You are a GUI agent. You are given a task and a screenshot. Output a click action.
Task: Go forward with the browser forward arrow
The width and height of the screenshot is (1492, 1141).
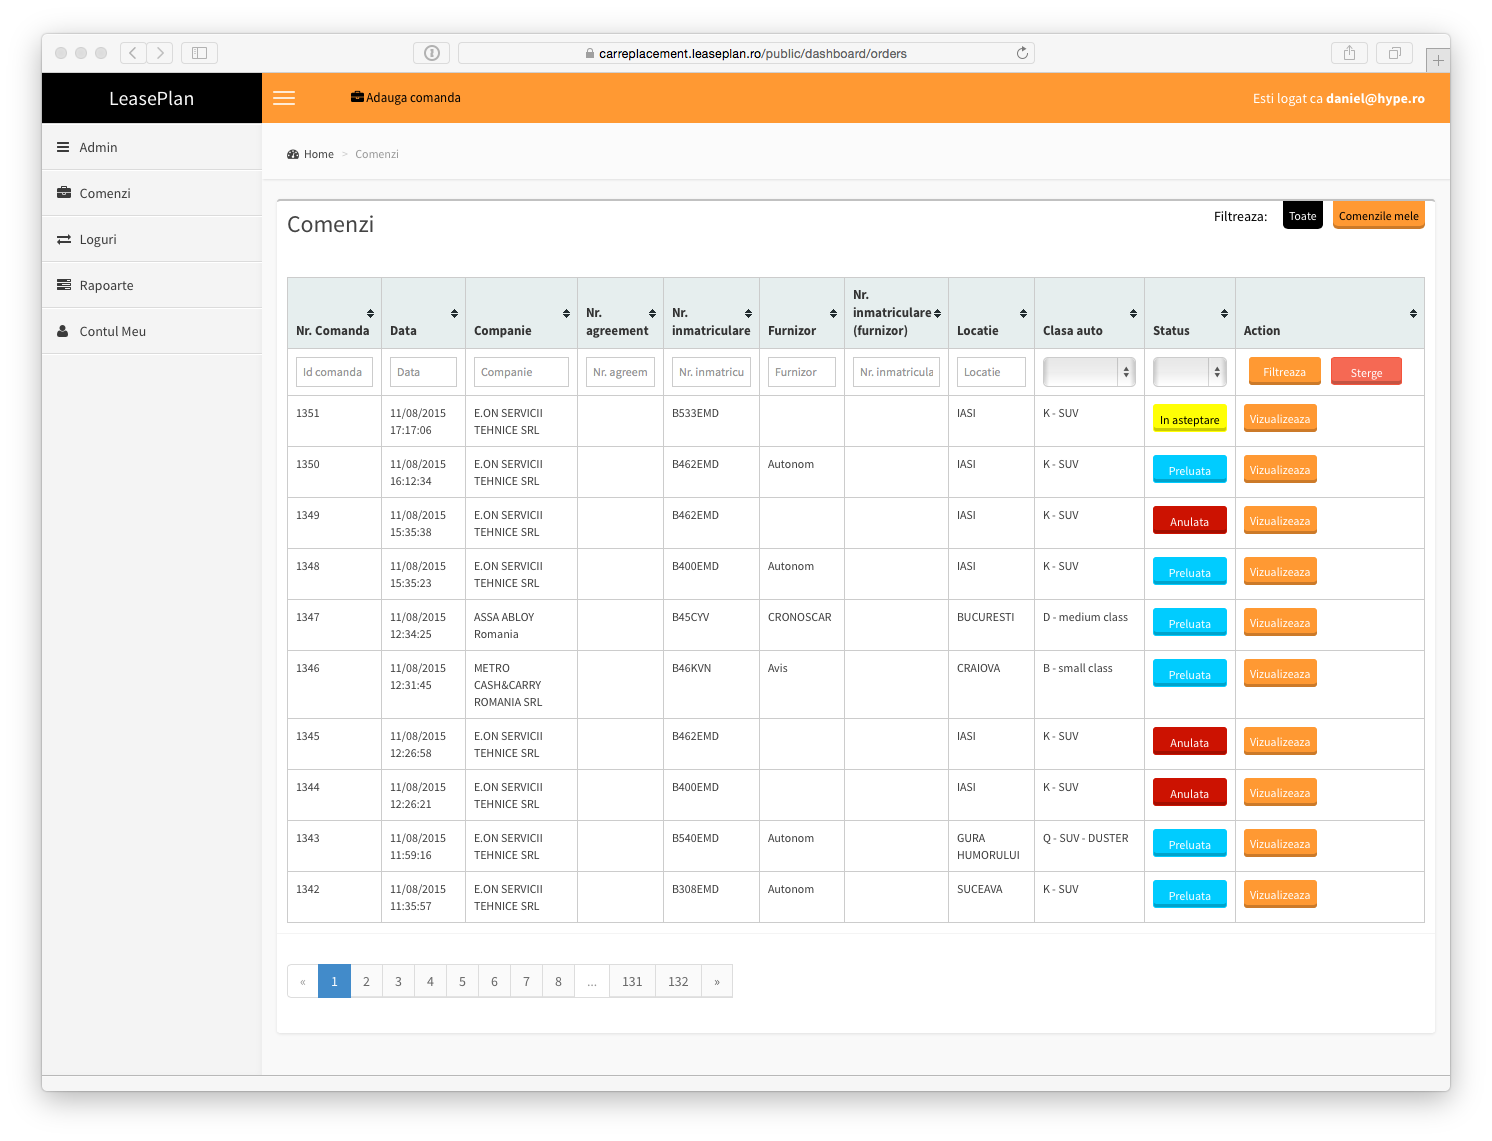(x=160, y=53)
